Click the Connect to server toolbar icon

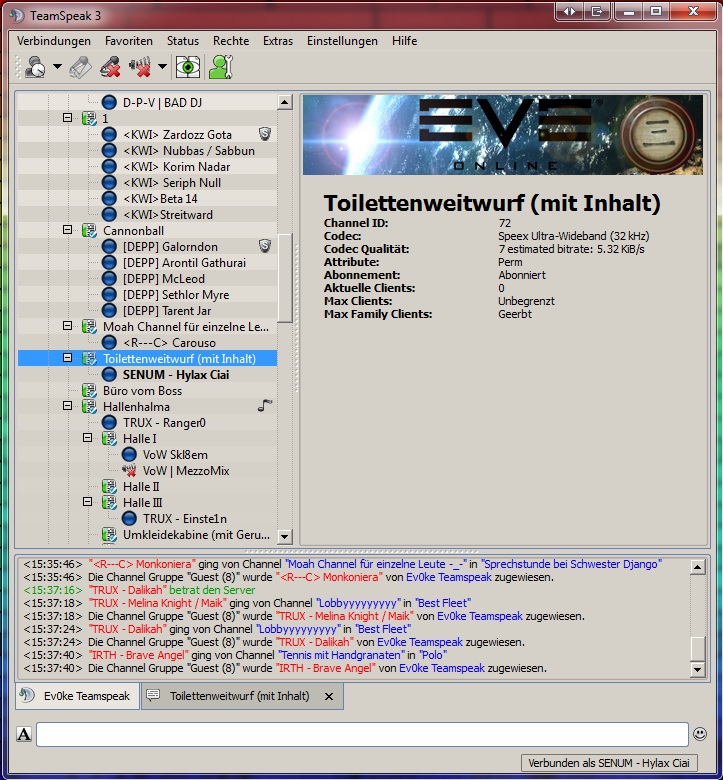point(35,67)
